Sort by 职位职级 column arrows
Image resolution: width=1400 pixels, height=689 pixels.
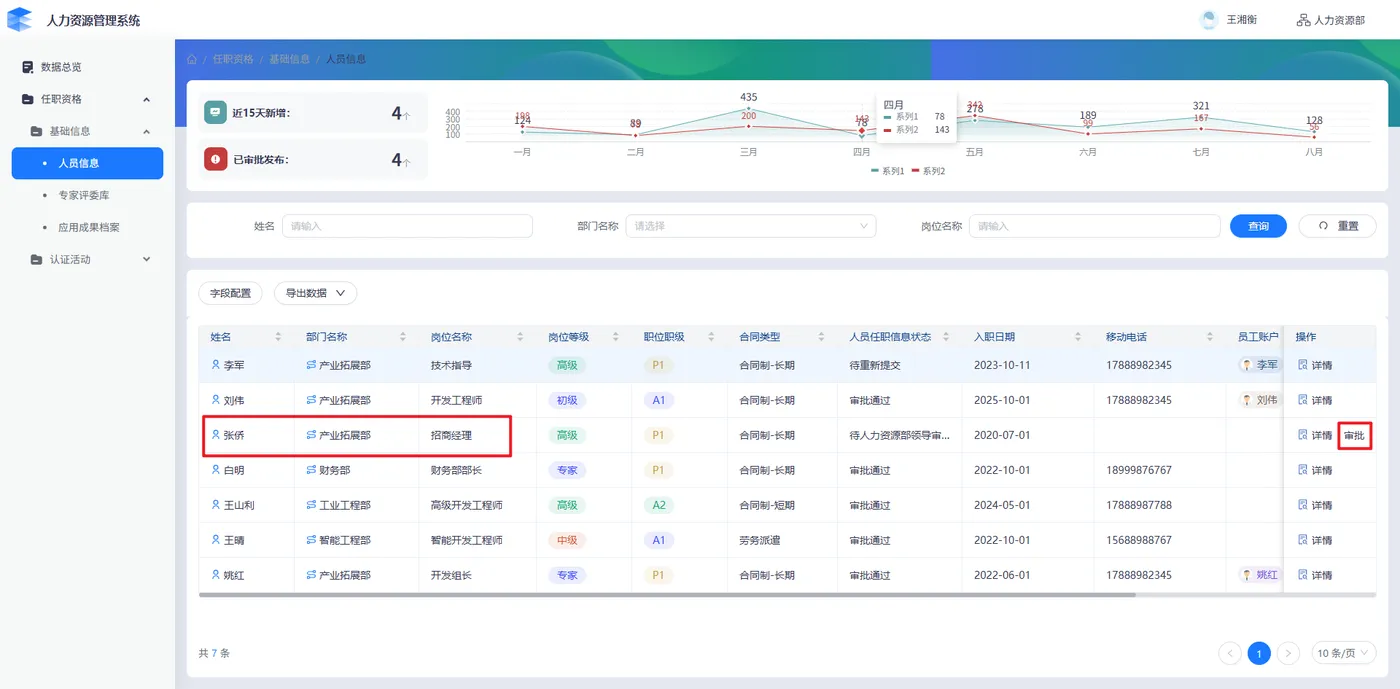[711, 337]
